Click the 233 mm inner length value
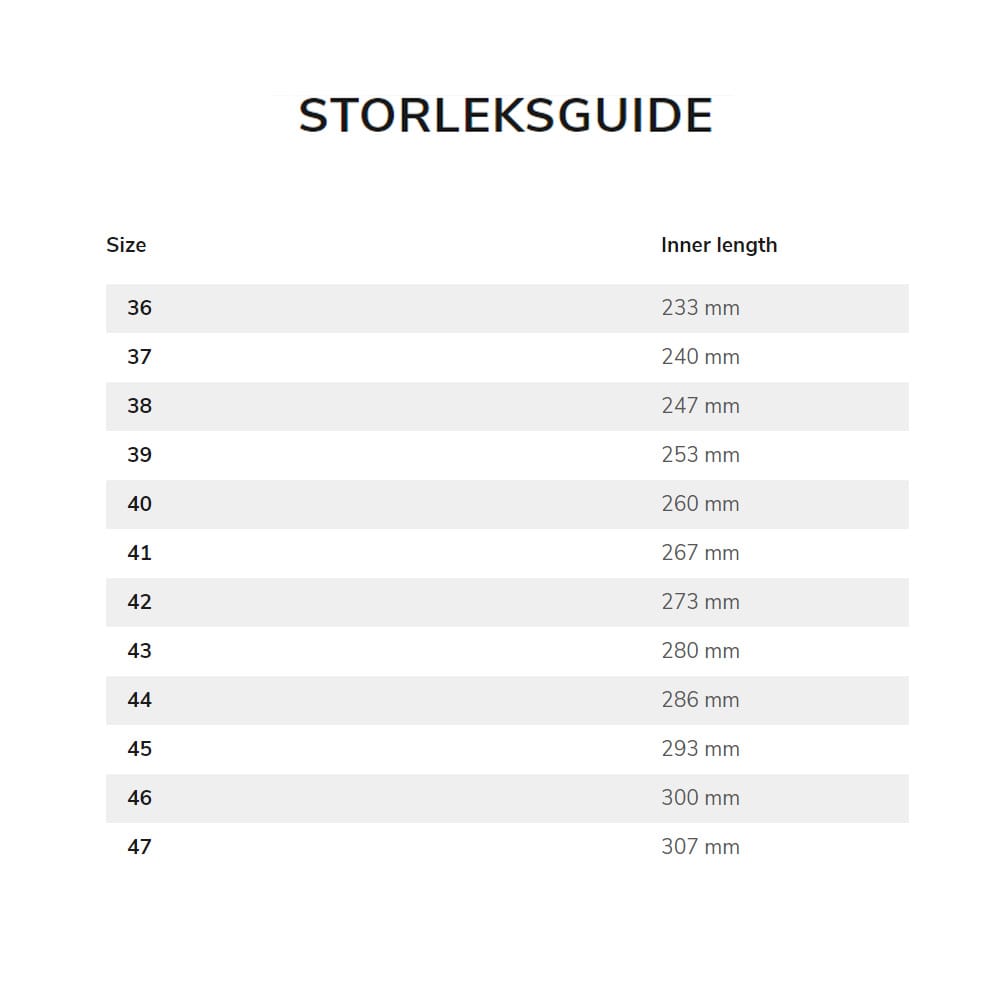 pyautogui.click(x=700, y=308)
